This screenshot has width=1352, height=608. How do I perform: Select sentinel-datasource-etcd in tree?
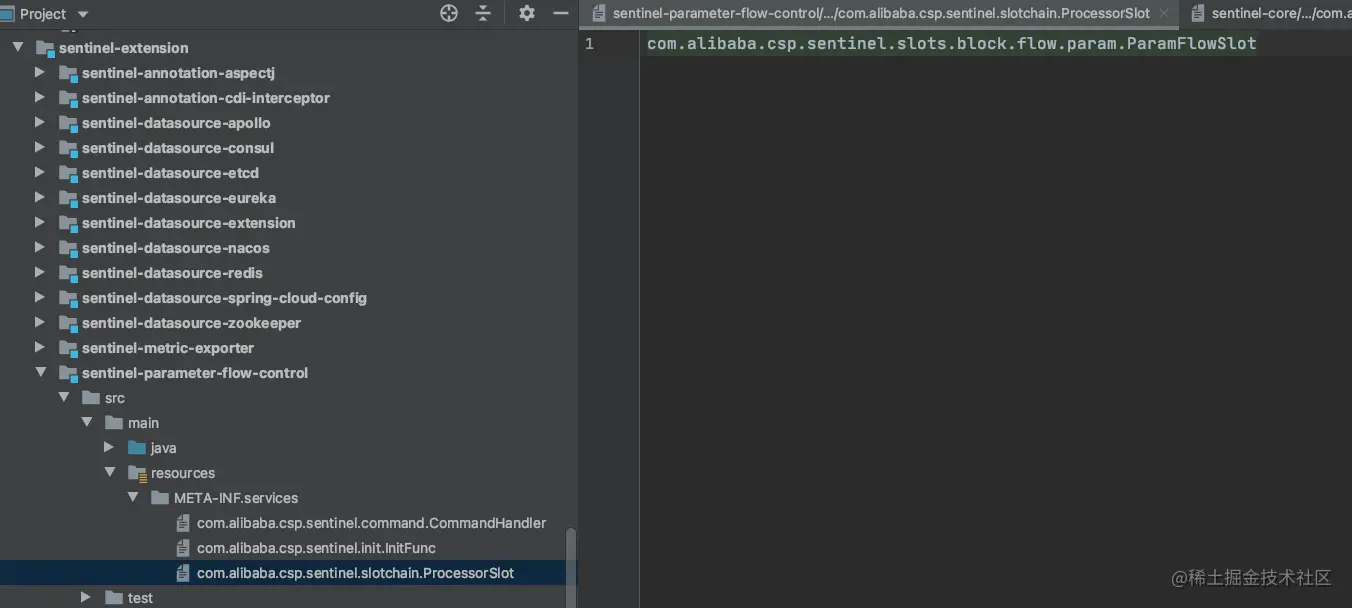[171, 173]
